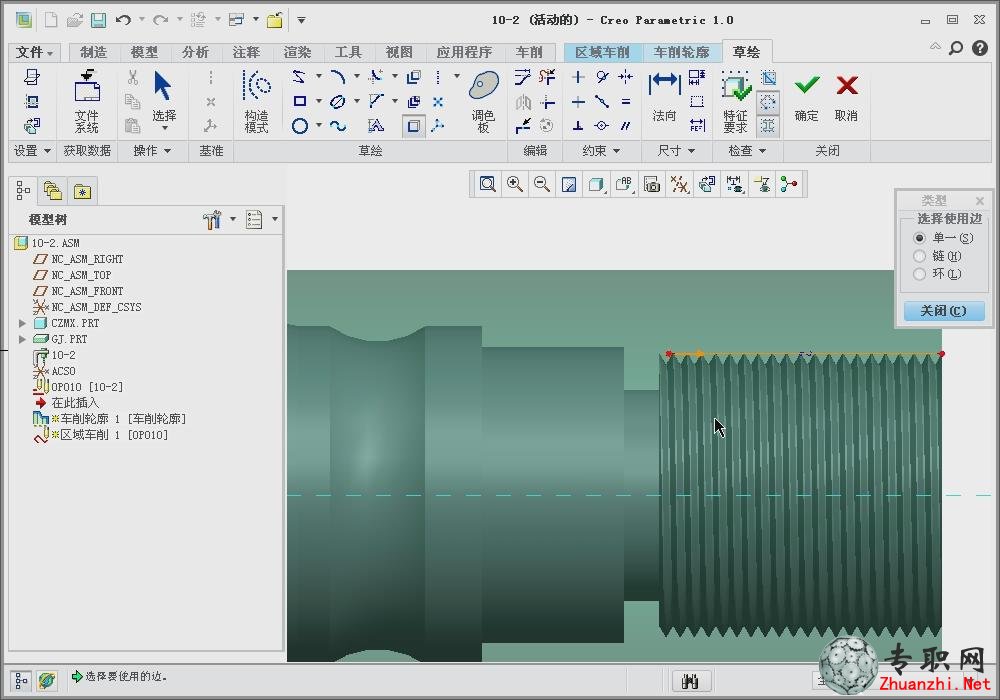
Task: Select the 单一(S) radio option
Action: [x=919, y=238]
